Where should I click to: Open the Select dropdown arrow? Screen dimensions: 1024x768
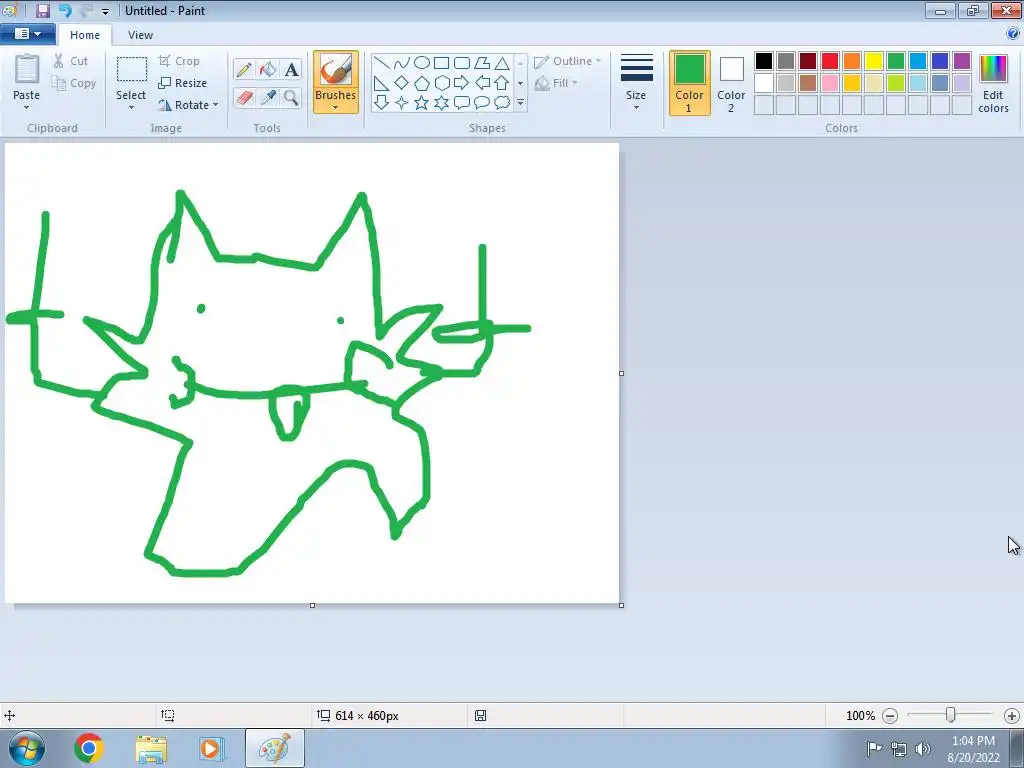[131, 108]
